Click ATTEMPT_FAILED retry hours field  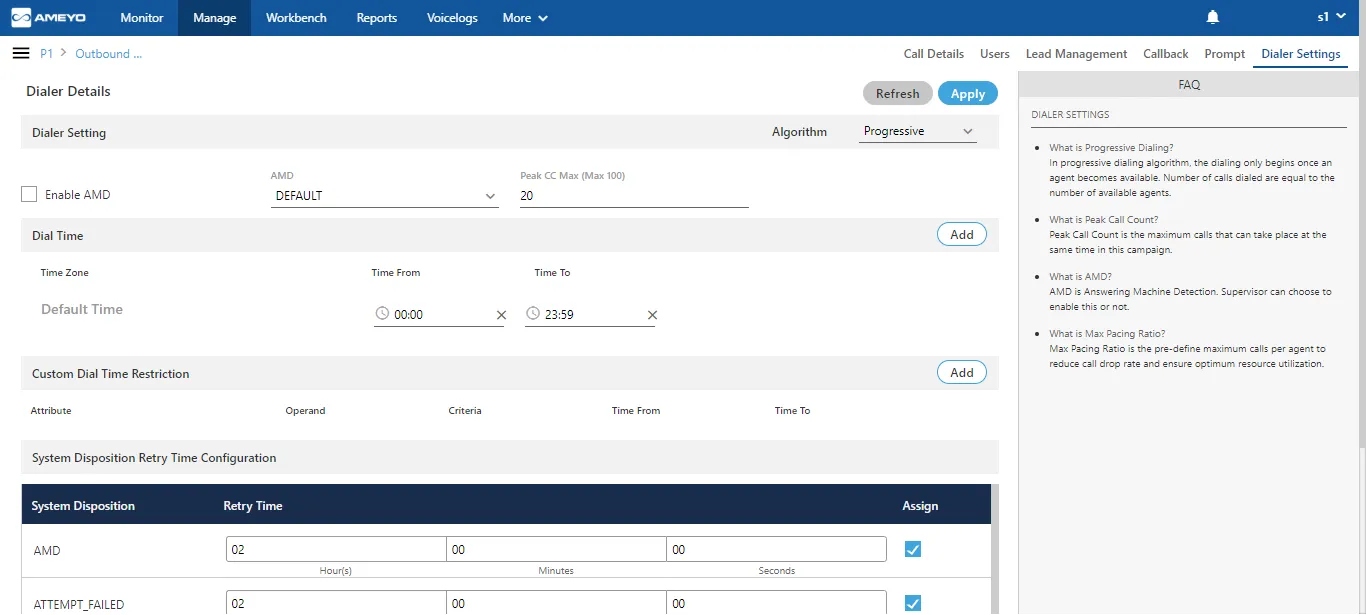pos(336,603)
